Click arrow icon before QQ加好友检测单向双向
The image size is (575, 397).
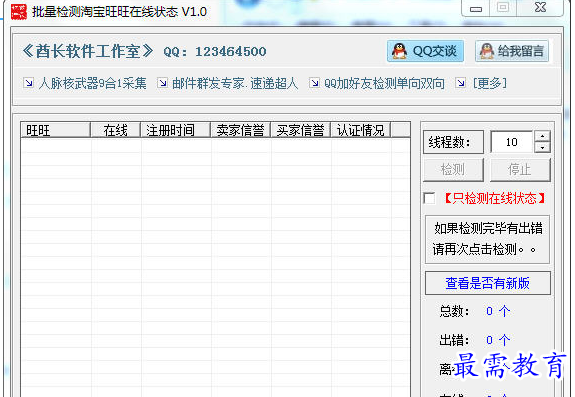[314, 83]
